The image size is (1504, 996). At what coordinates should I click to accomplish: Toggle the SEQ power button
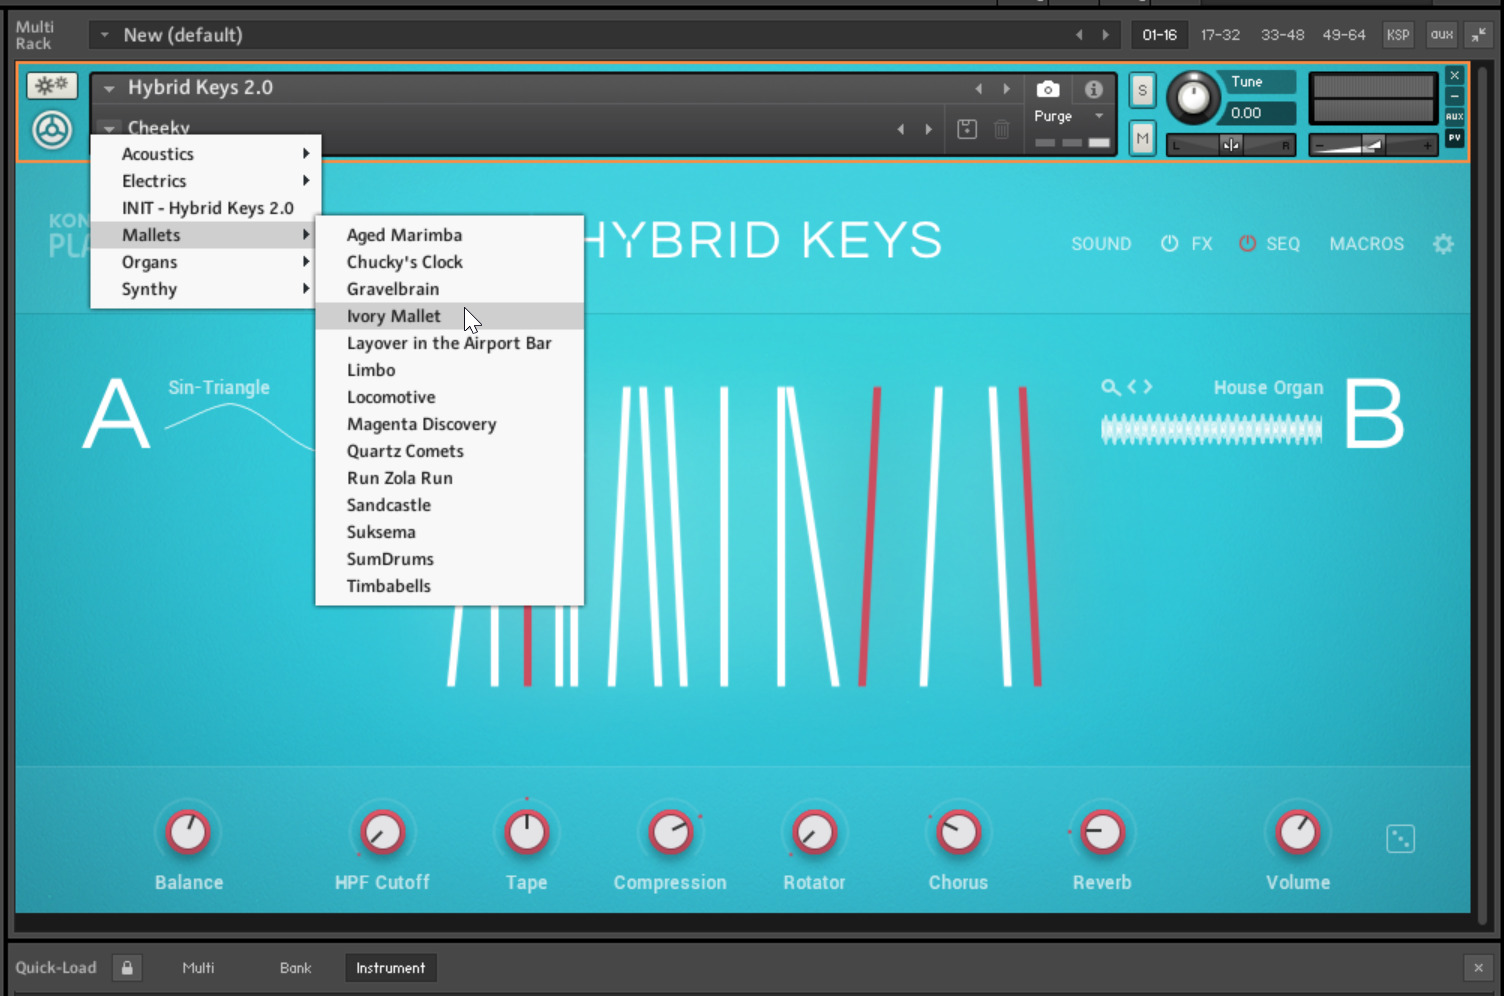click(1247, 243)
